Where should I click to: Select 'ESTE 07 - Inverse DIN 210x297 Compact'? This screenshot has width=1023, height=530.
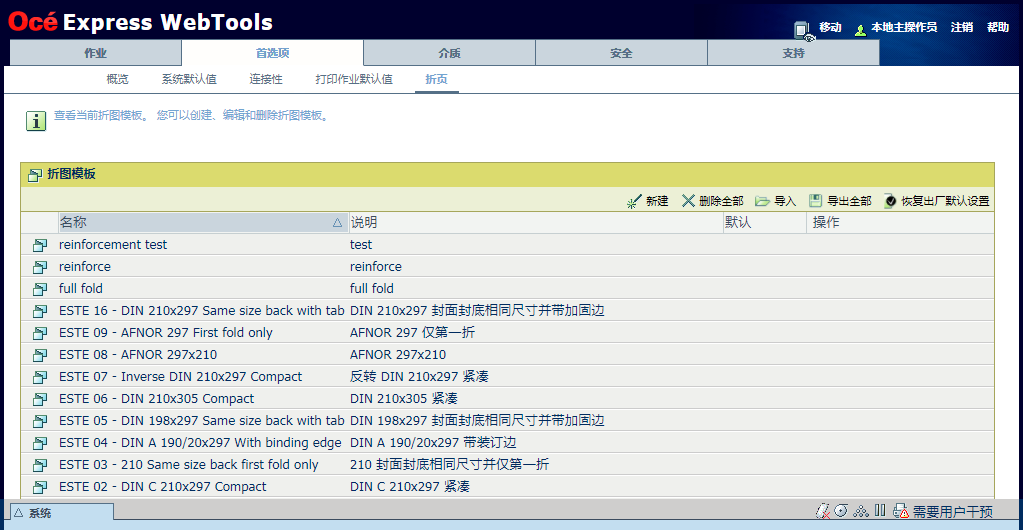pyautogui.click(x=181, y=377)
